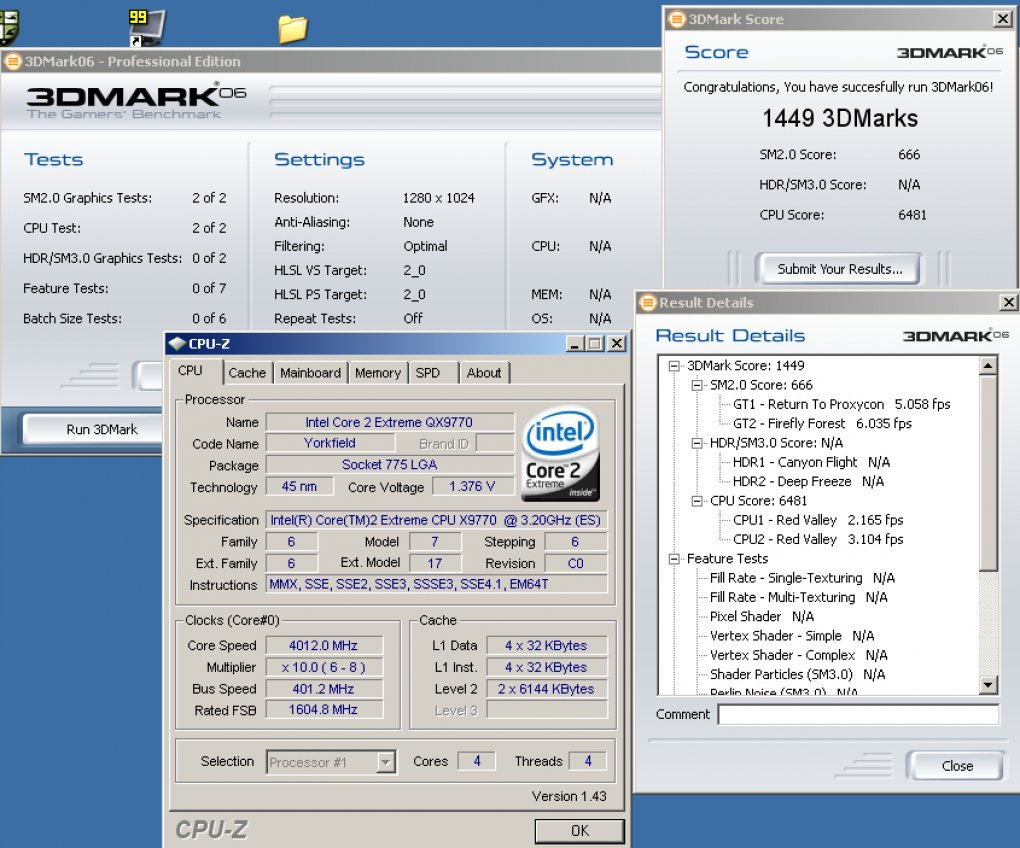
Task: Collapse the SM2.0 Score: 666 node
Action: pyautogui.click(x=697, y=385)
